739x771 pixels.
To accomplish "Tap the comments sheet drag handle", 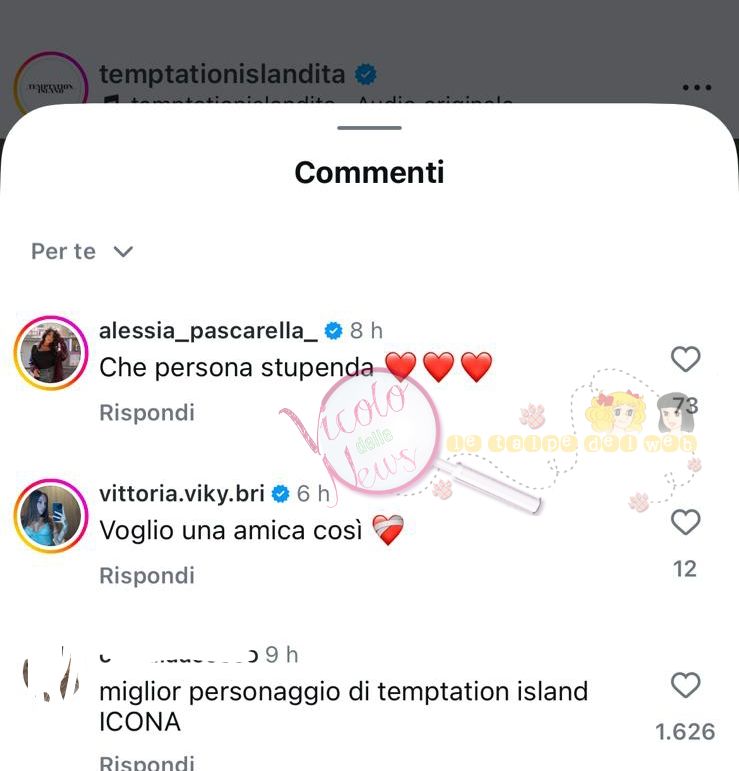I will pyautogui.click(x=369, y=128).
